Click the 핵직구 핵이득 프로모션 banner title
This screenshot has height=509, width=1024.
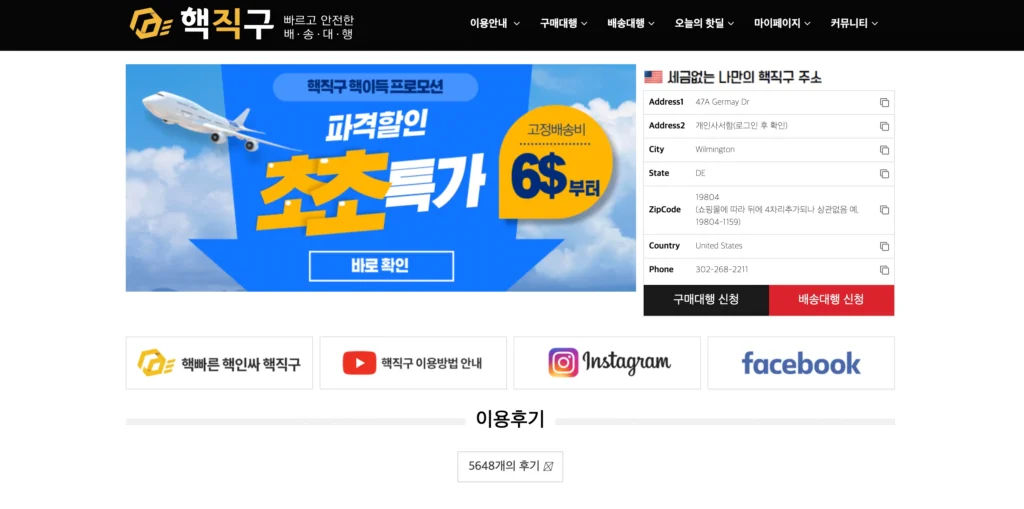coord(376,87)
